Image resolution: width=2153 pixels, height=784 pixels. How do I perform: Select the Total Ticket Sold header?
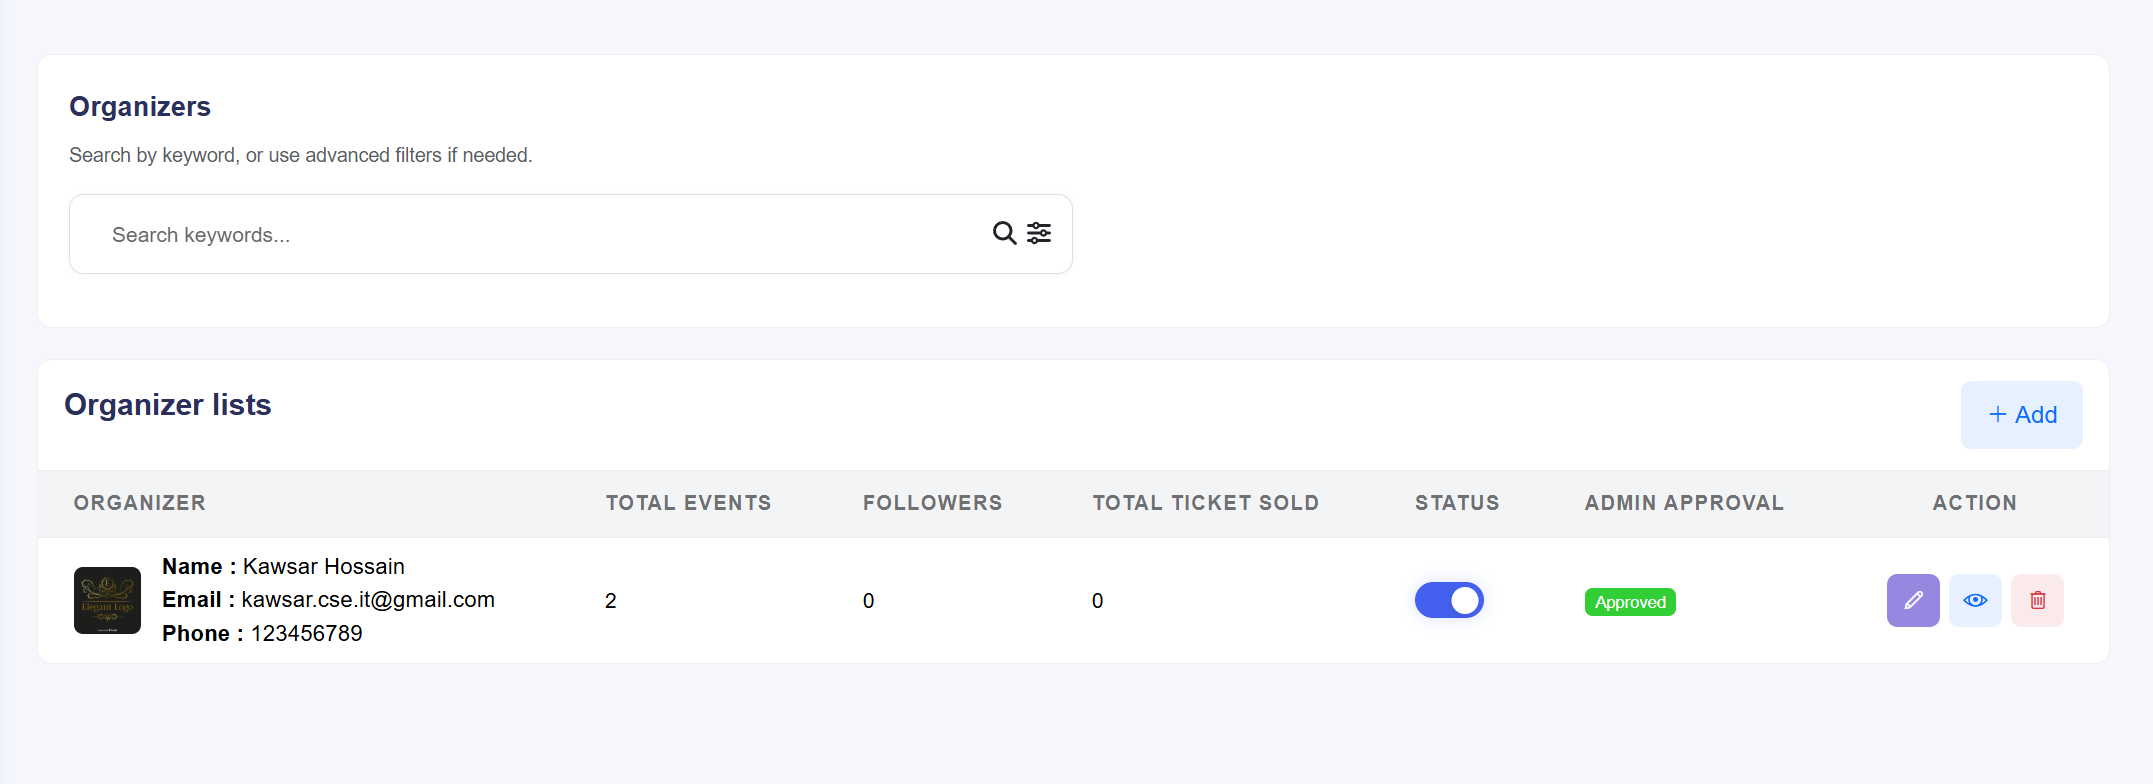pos(1205,503)
